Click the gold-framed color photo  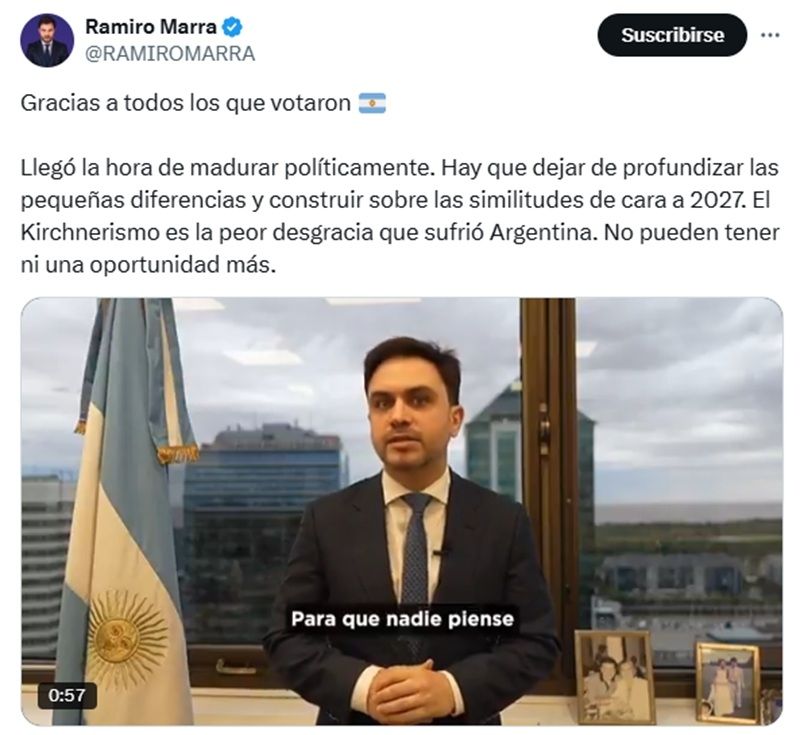pyautogui.click(x=728, y=683)
